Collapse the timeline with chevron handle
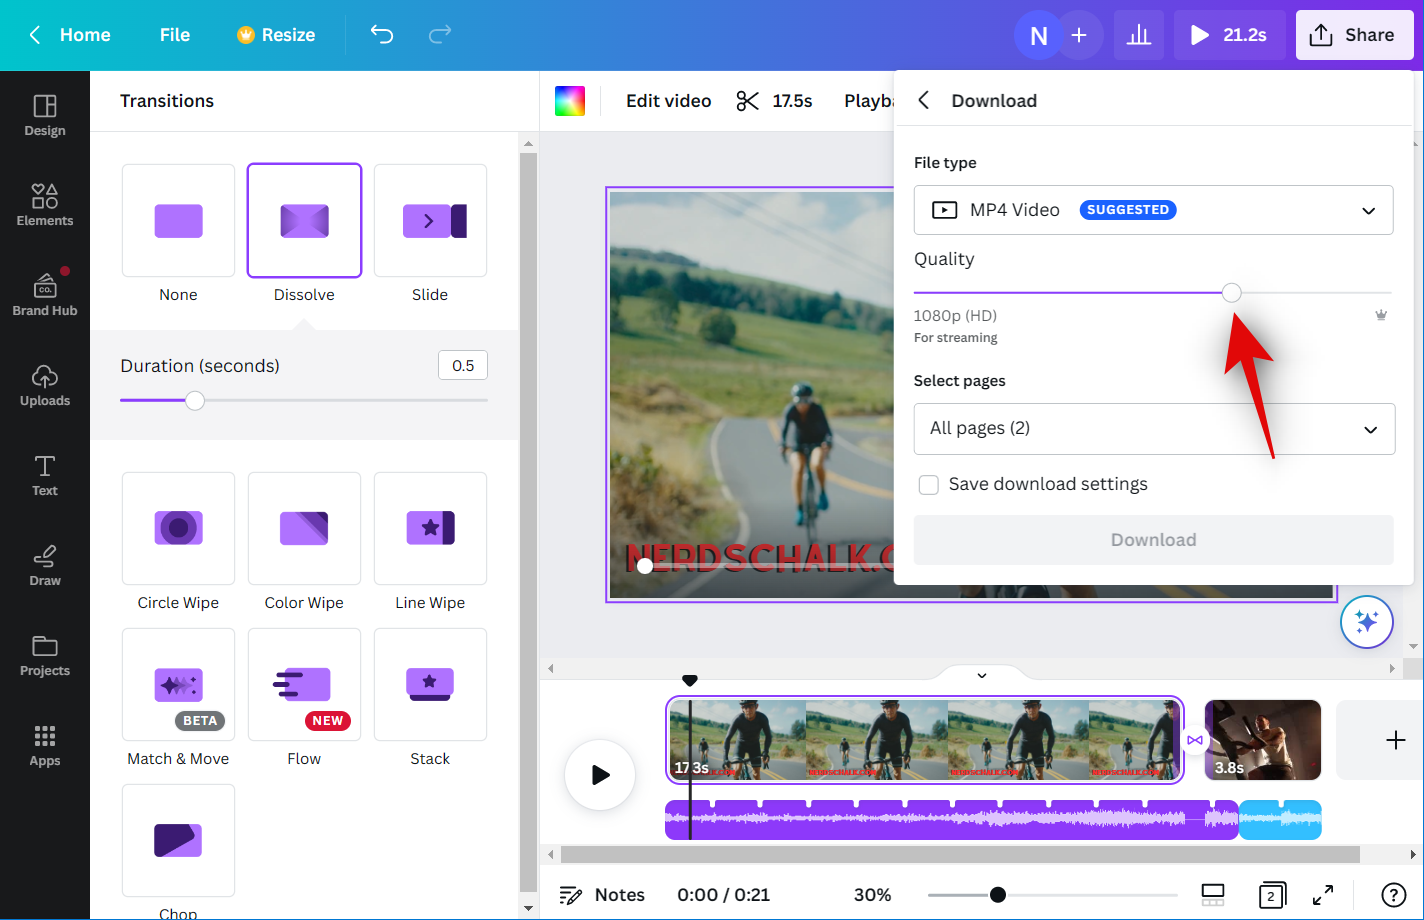The height and width of the screenshot is (920, 1424). [982, 675]
